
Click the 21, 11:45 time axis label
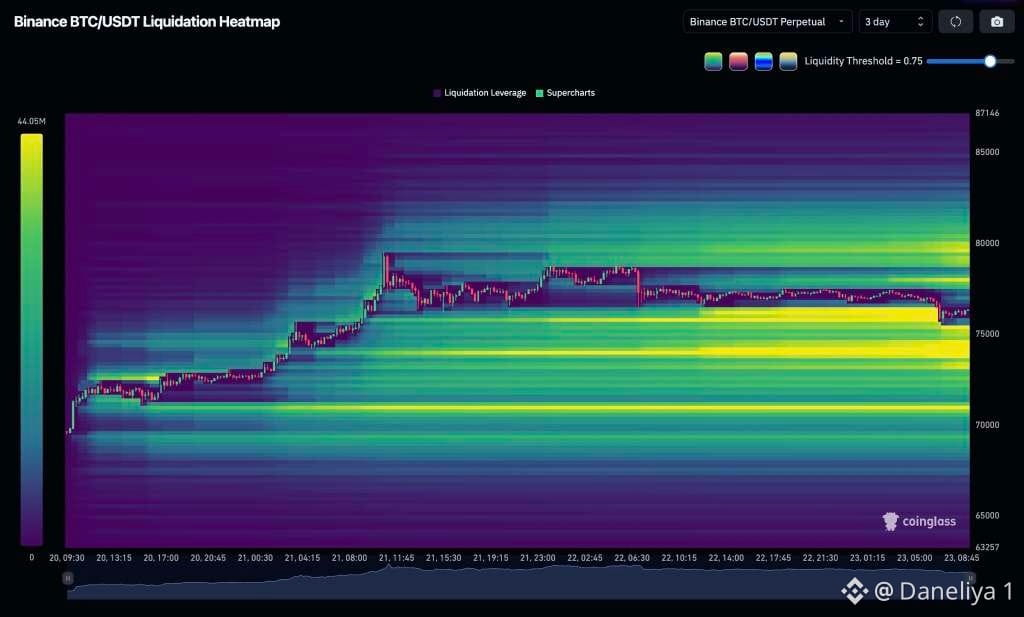396,558
